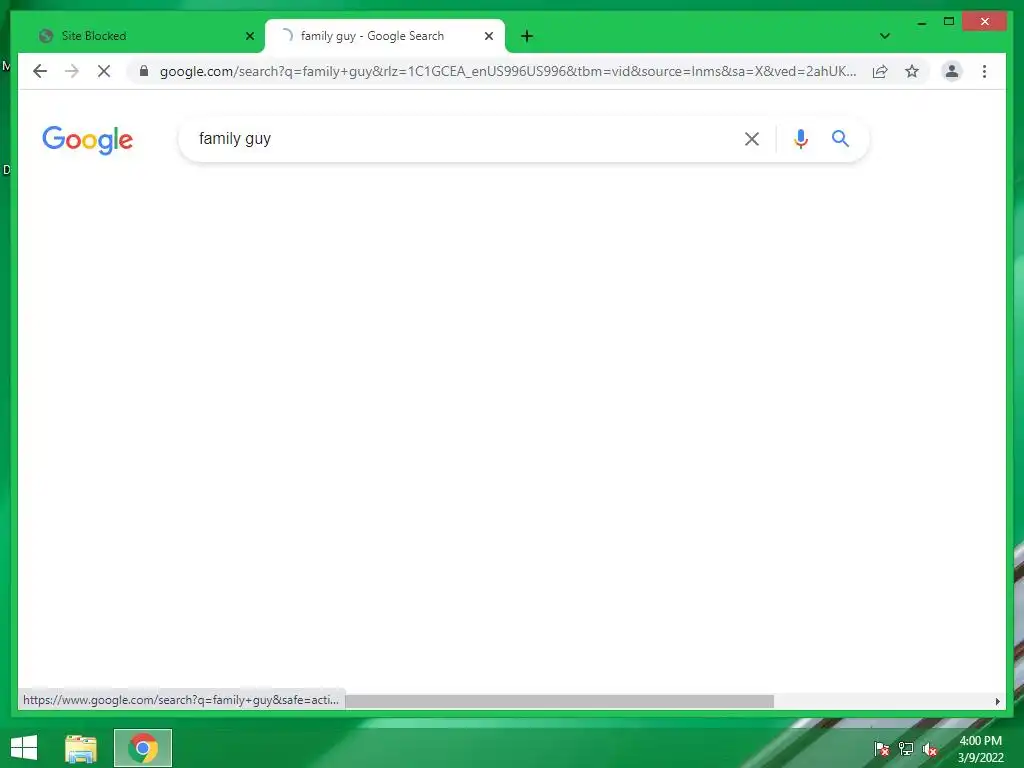Open Action Center flag tray icon
The image size is (1024, 768).
pyautogui.click(x=882, y=749)
